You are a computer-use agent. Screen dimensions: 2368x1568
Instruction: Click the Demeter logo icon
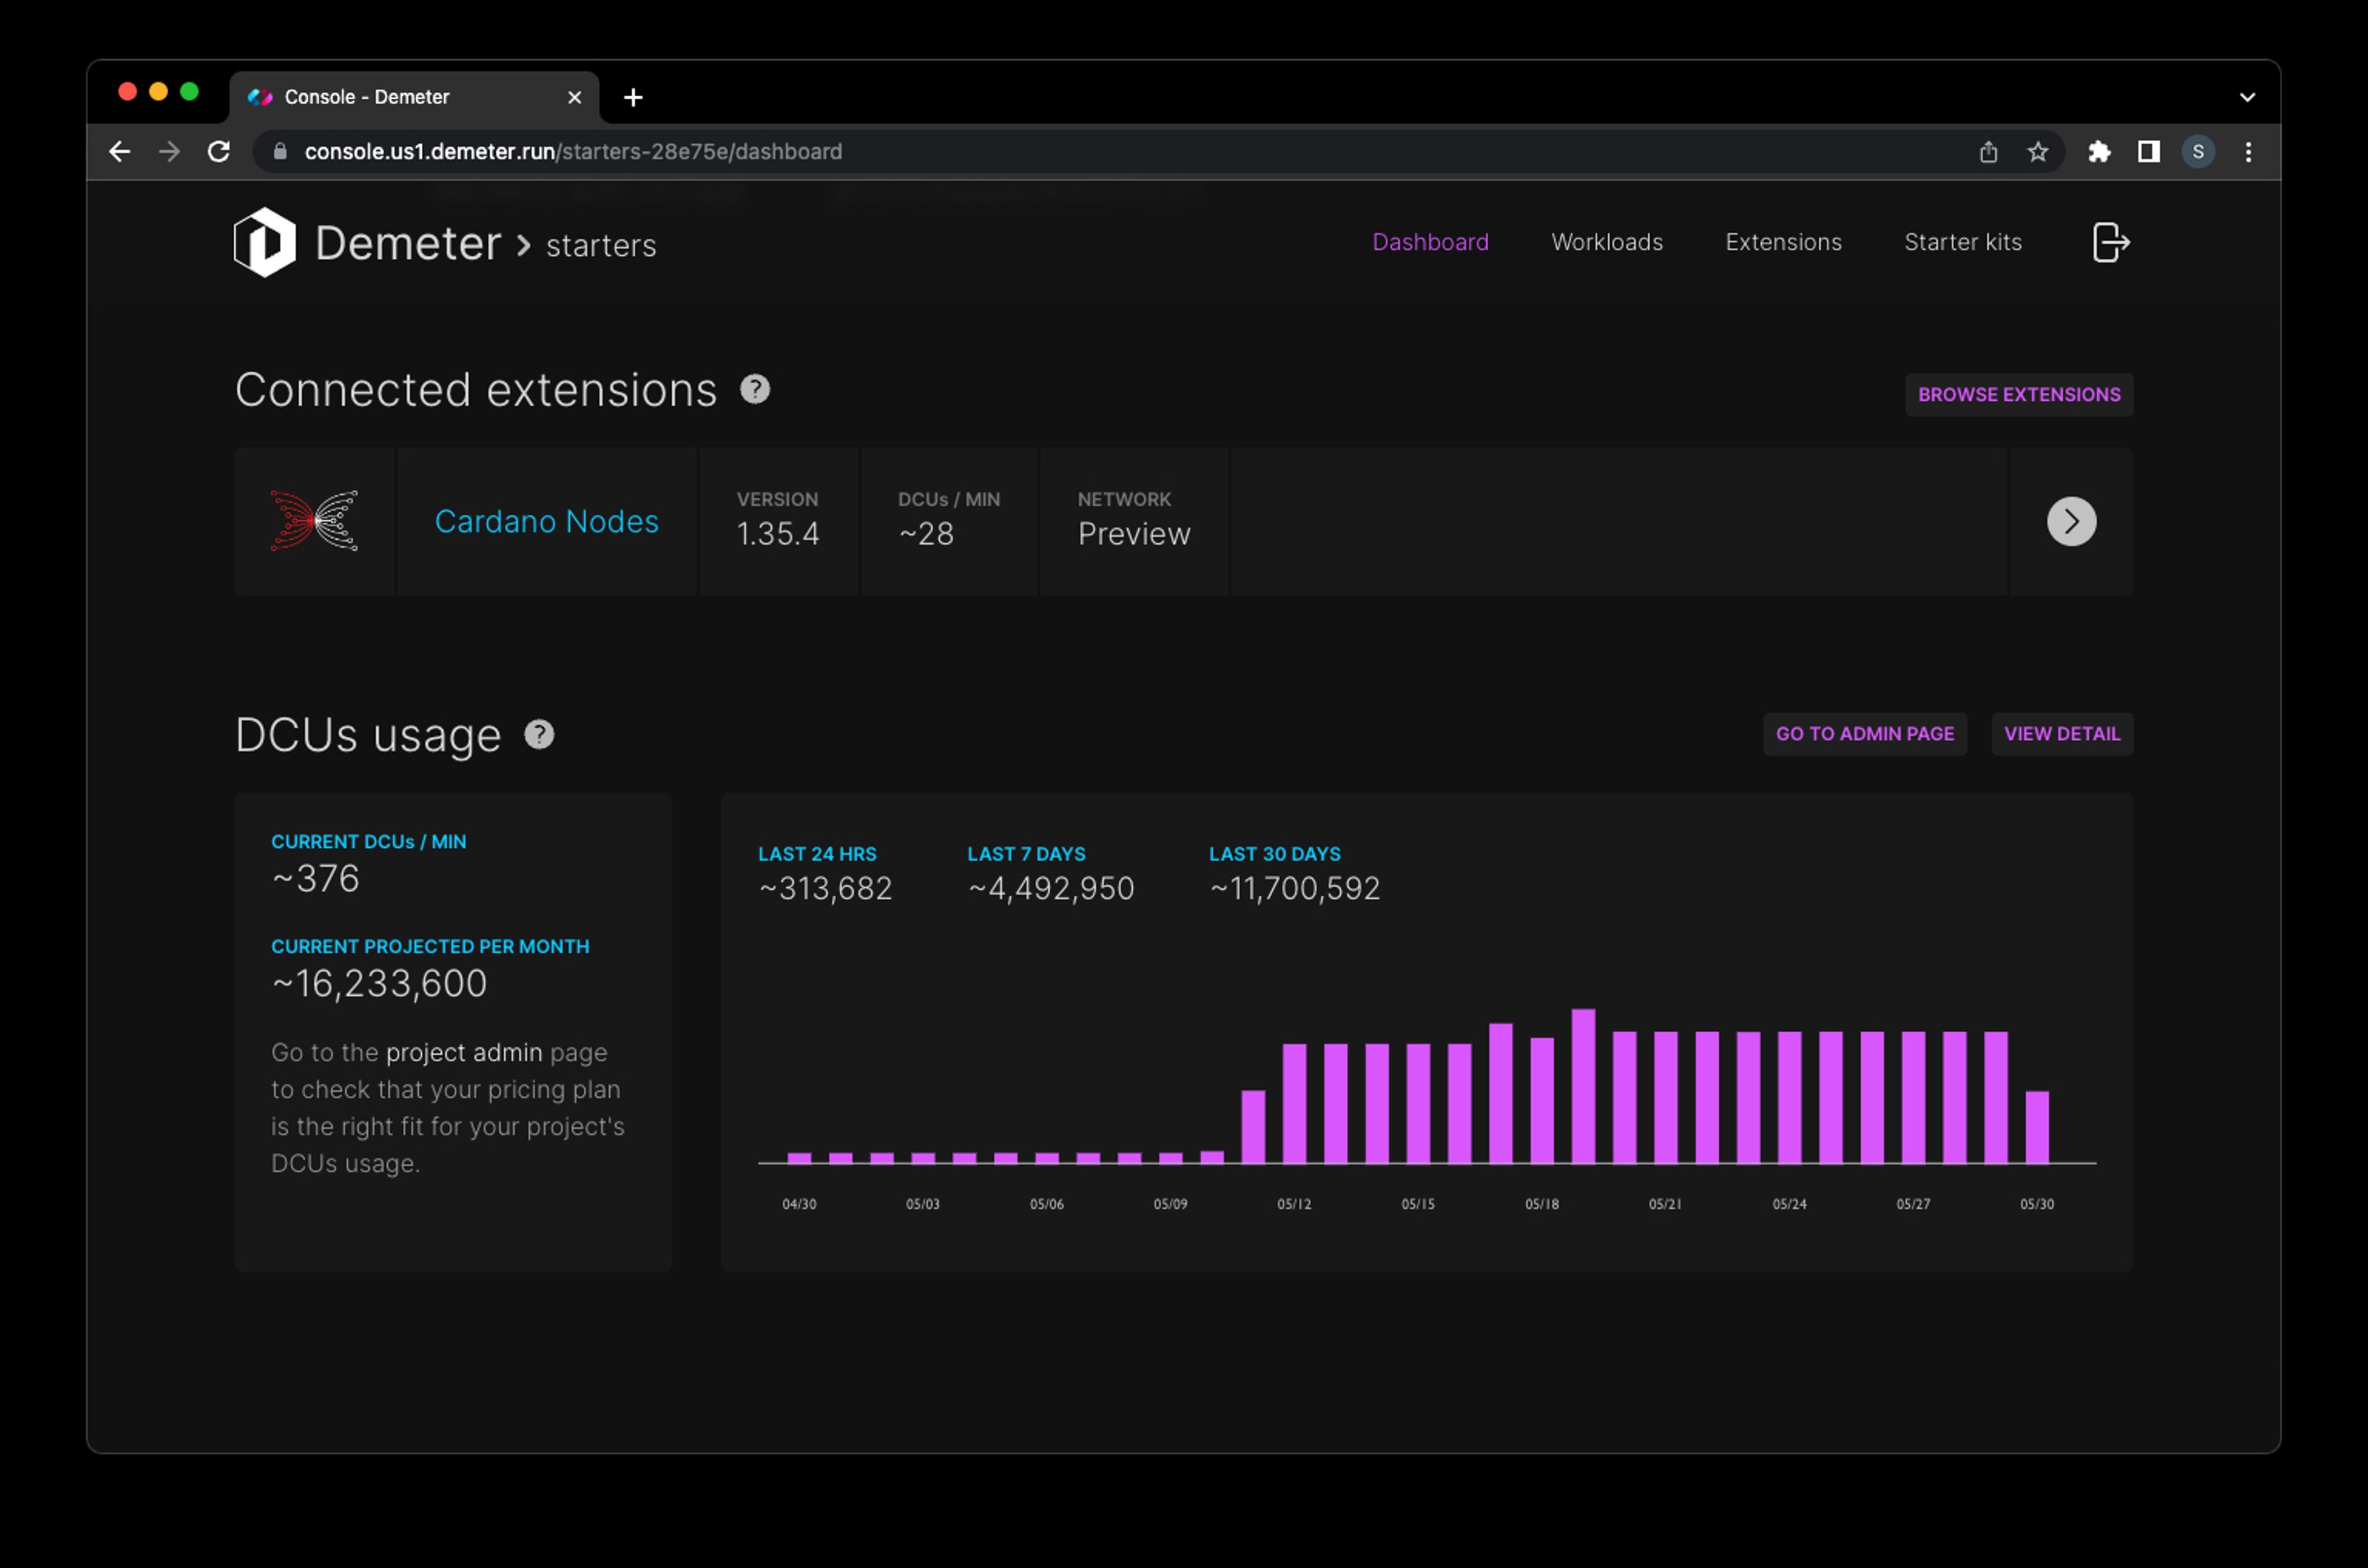264,242
